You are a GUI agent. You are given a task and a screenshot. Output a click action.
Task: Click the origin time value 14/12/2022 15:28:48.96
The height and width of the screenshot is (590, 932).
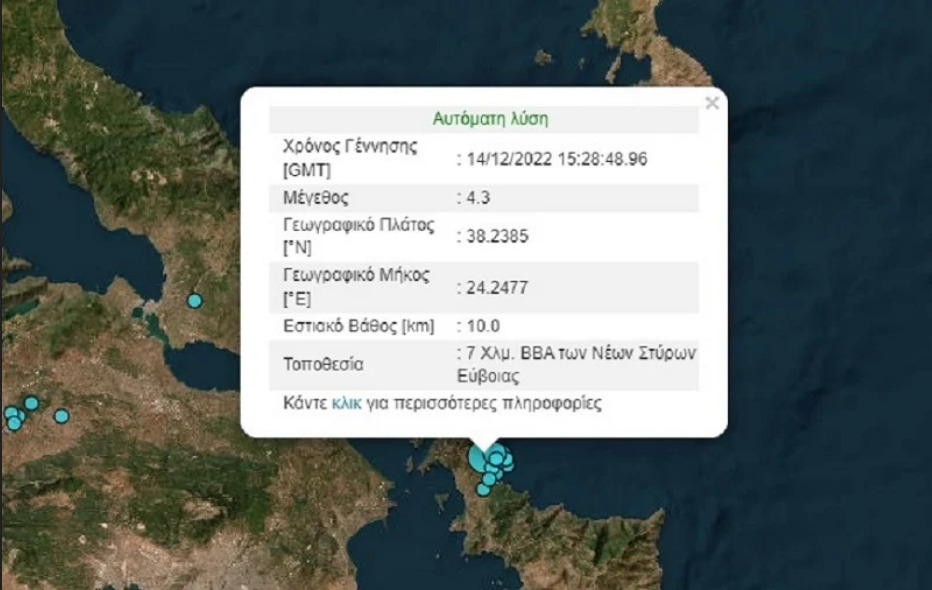pyautogui.click(x=555, y=159)
